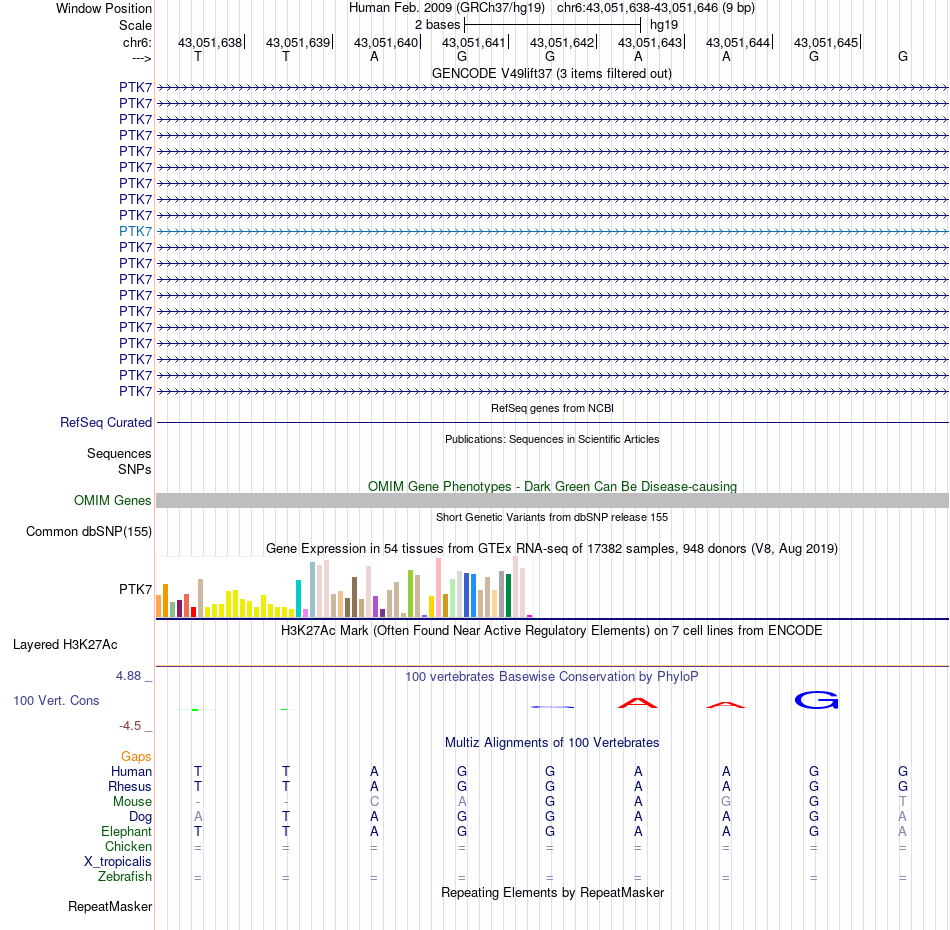Viewport: 950px width, 930px height.
Task: Select the Scale label on the left
Action: pos(135,25)
